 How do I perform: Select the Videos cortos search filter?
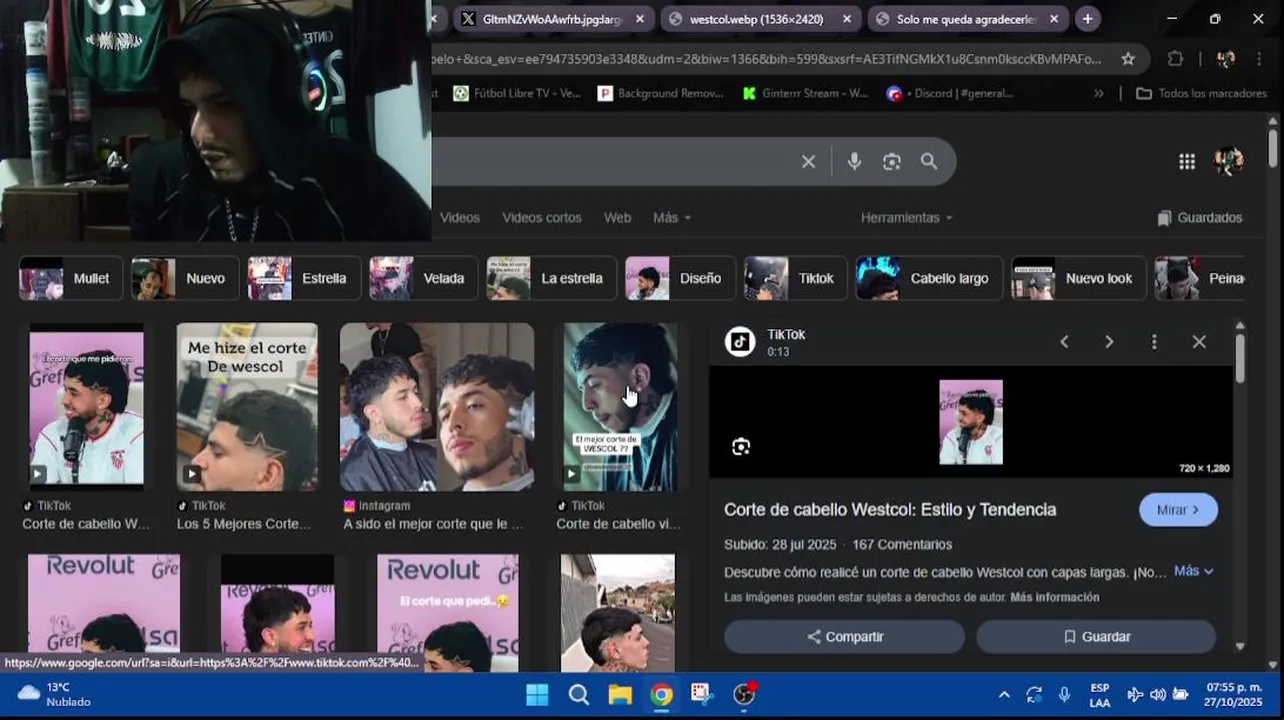click(542, 218)
